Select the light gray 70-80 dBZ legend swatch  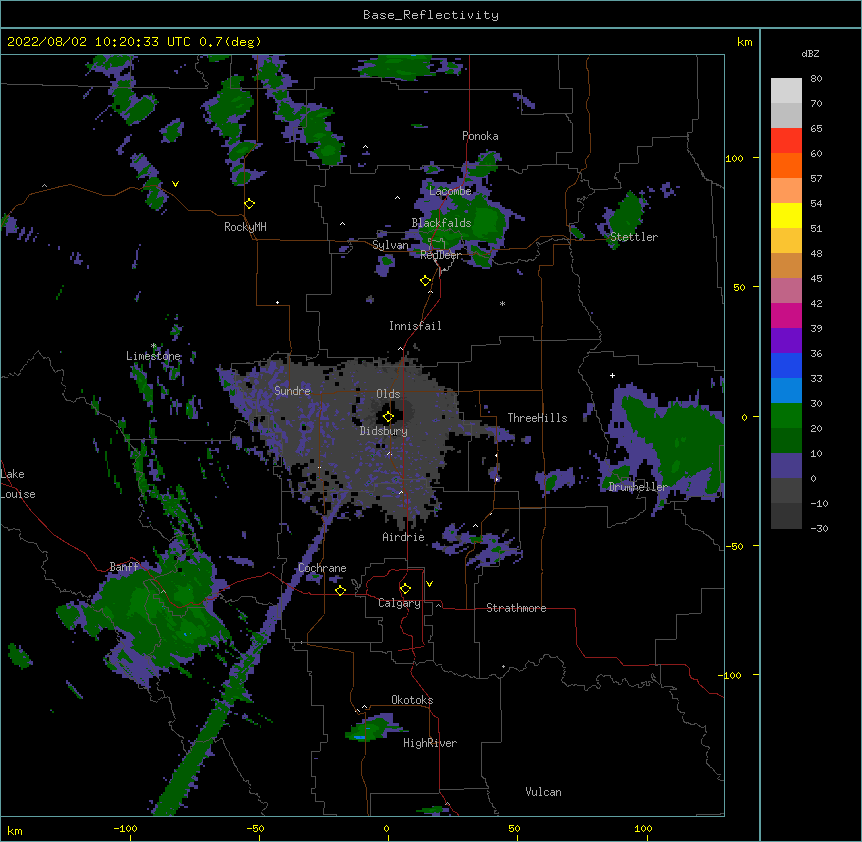pos(786,91)
